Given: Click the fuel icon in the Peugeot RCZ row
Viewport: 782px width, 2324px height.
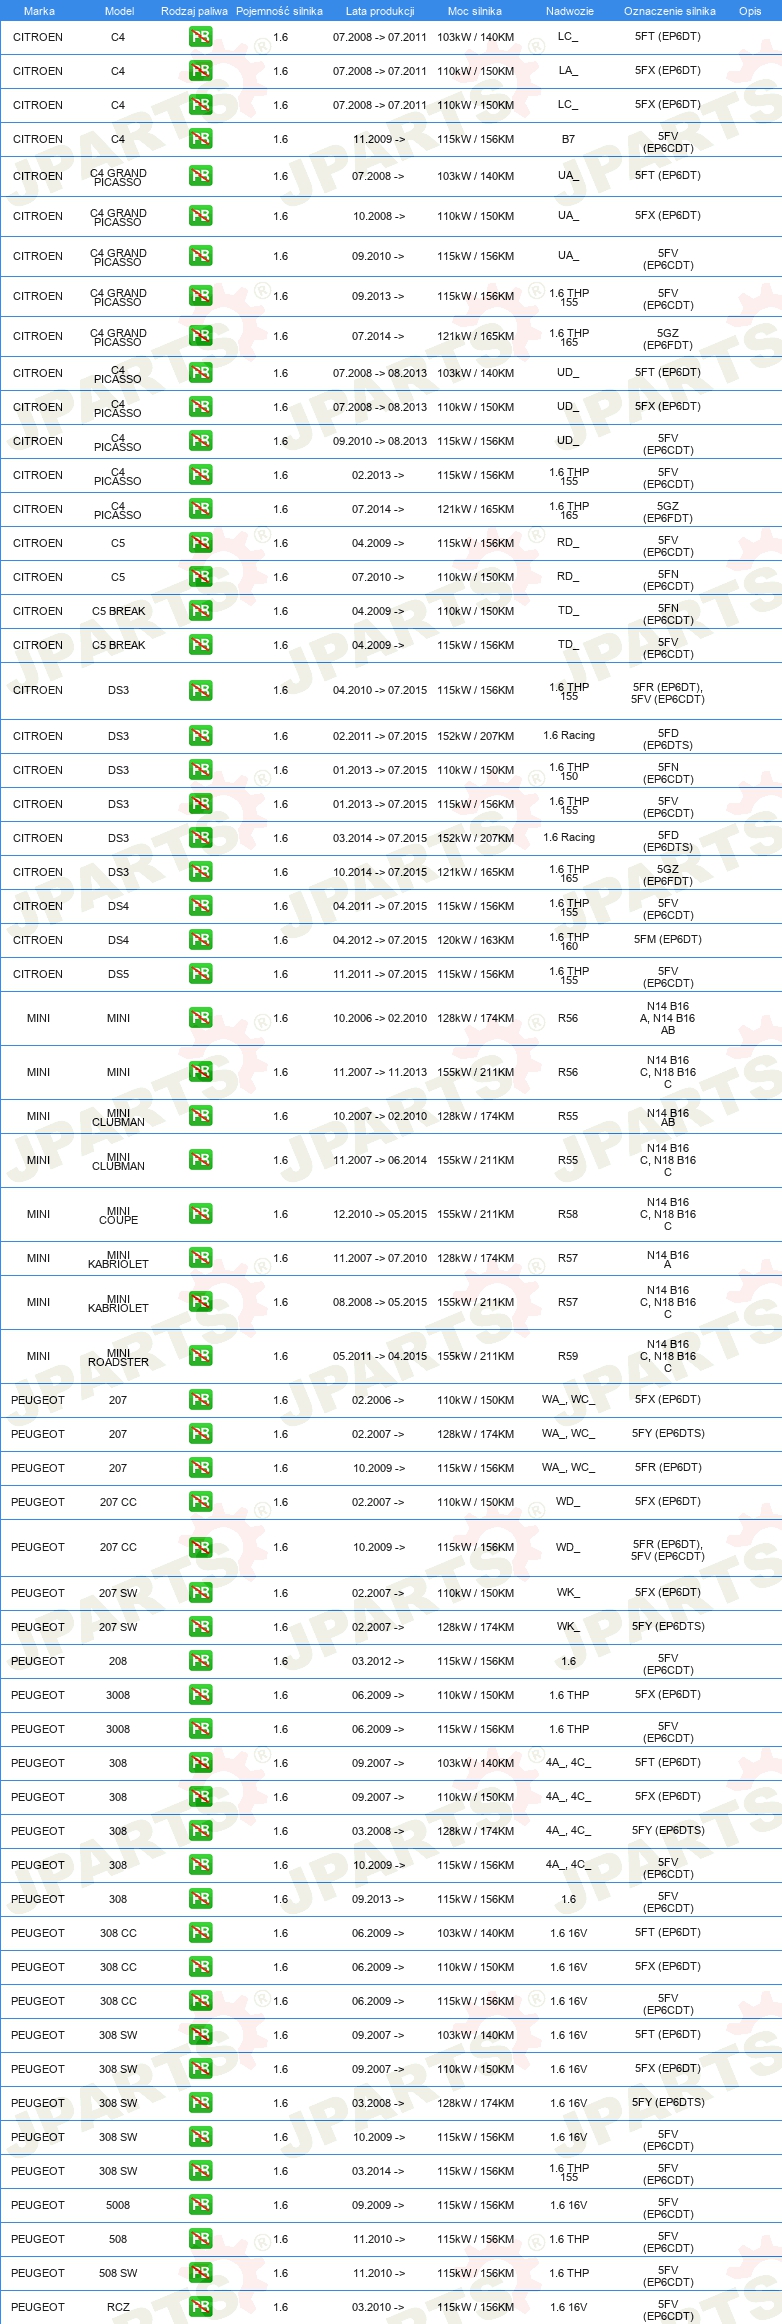Looking at the screenshot, I should coord(200,2307).
